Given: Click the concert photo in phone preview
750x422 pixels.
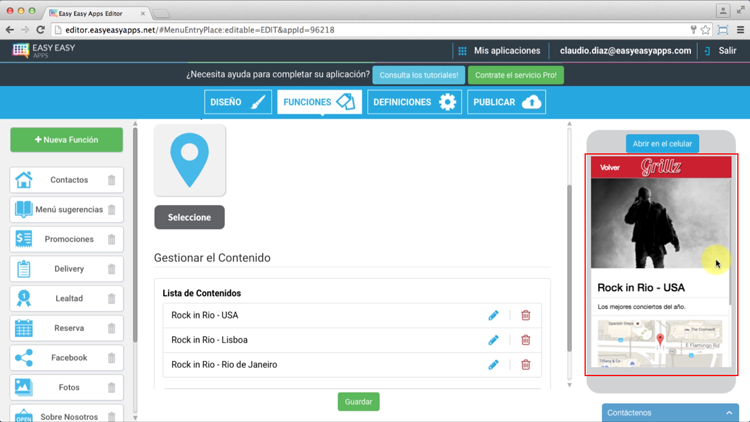Looking at the screenshot, I should click(661, 223).
